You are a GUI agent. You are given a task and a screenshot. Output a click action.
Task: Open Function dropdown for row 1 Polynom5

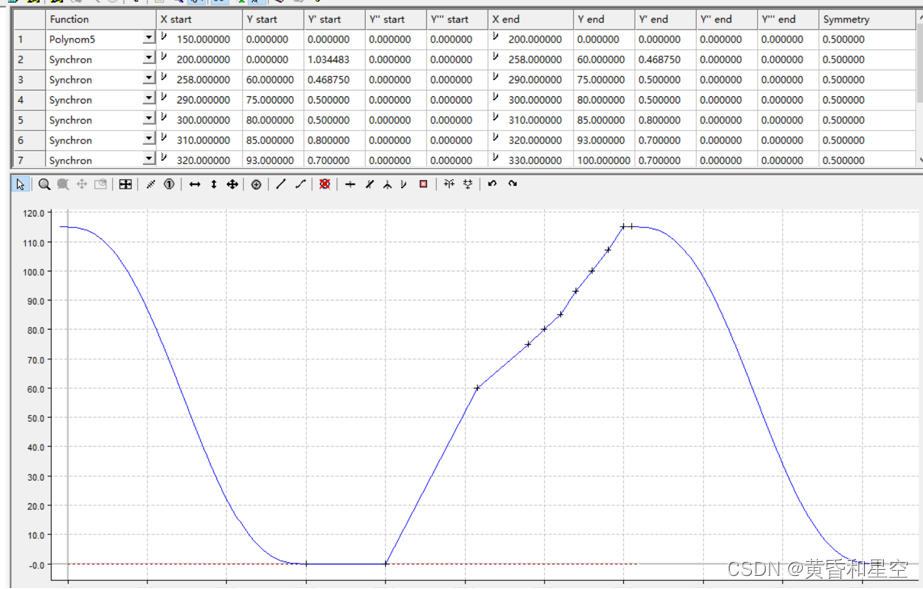point(148,38)
